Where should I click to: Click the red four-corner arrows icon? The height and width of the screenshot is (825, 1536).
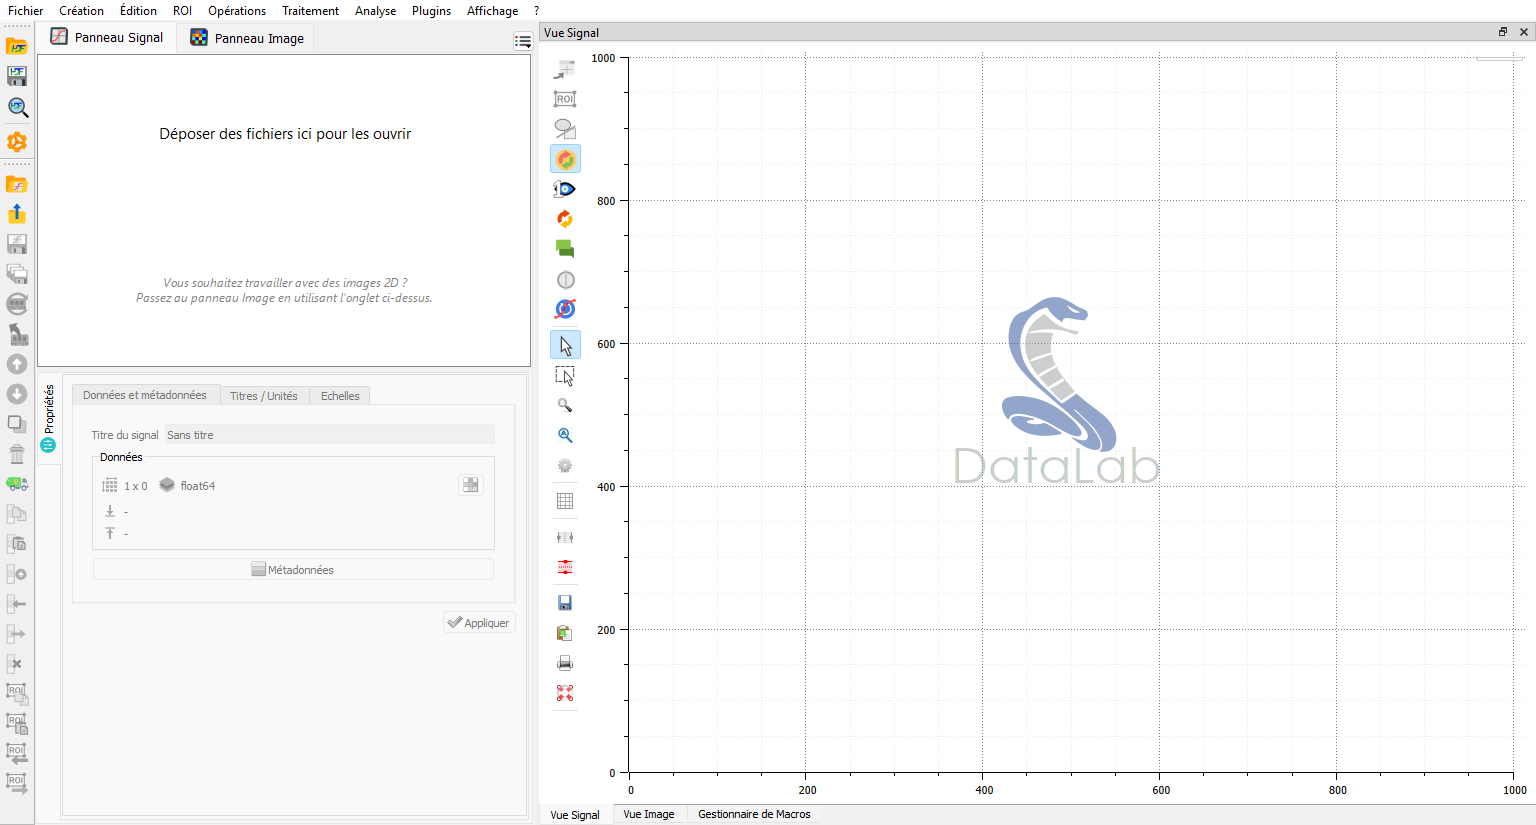[565, 693]
